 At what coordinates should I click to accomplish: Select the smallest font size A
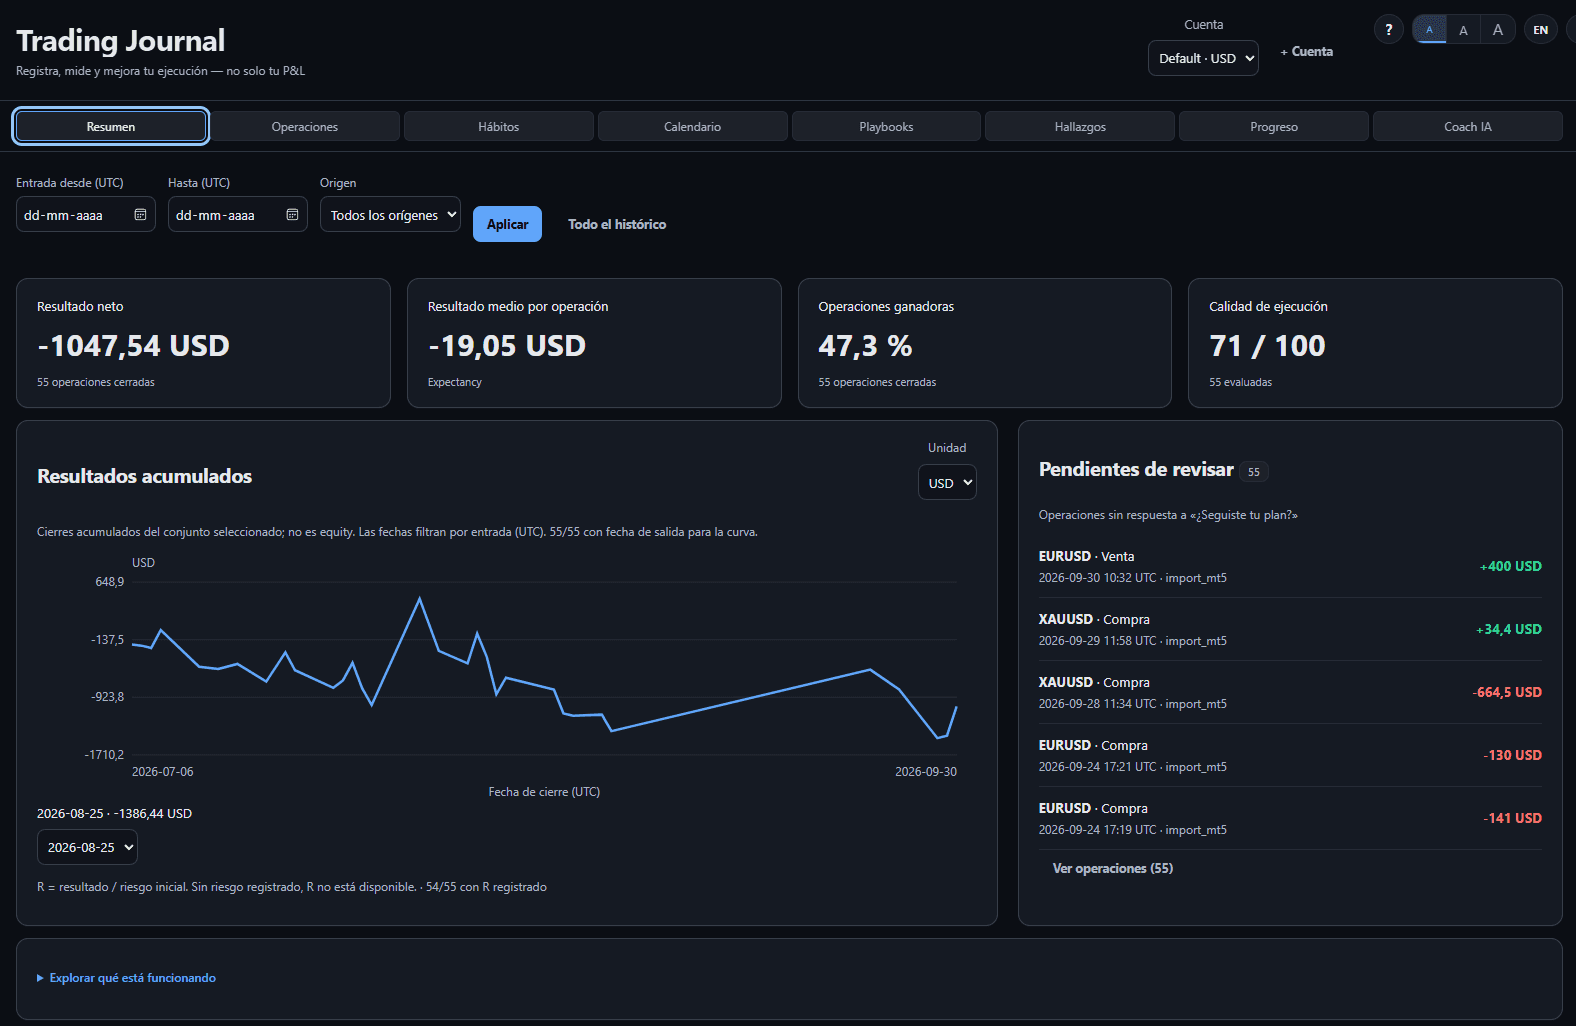(1429, 30)
